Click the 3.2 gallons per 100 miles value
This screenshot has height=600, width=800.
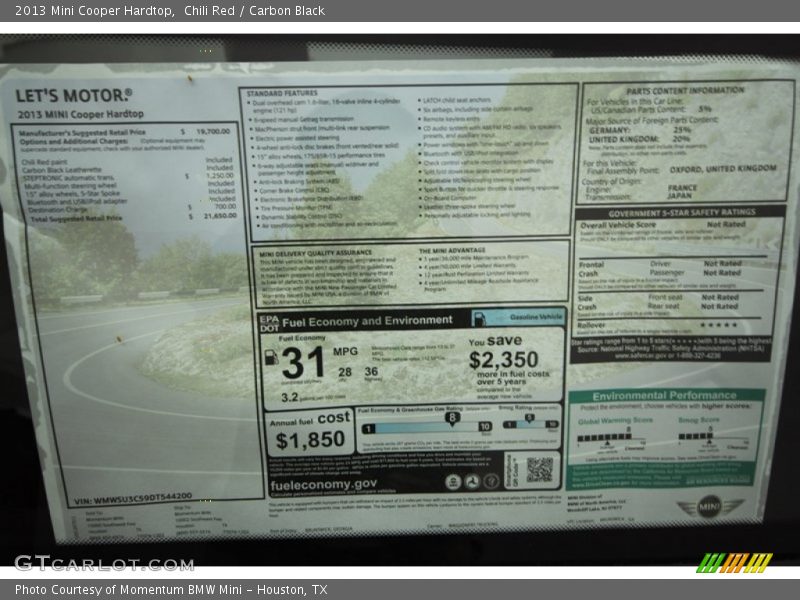[289, 397]
